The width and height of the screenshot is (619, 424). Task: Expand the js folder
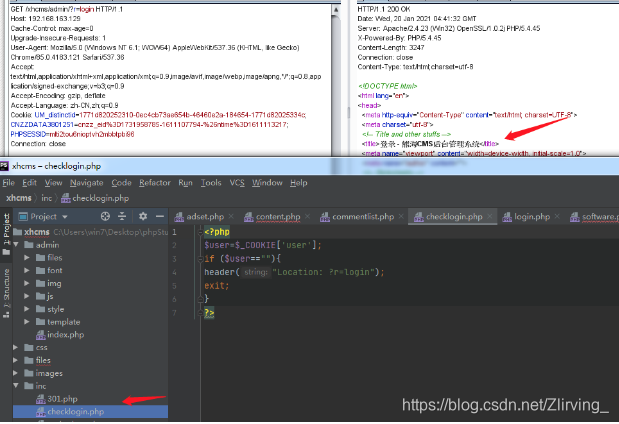point(27,296)
